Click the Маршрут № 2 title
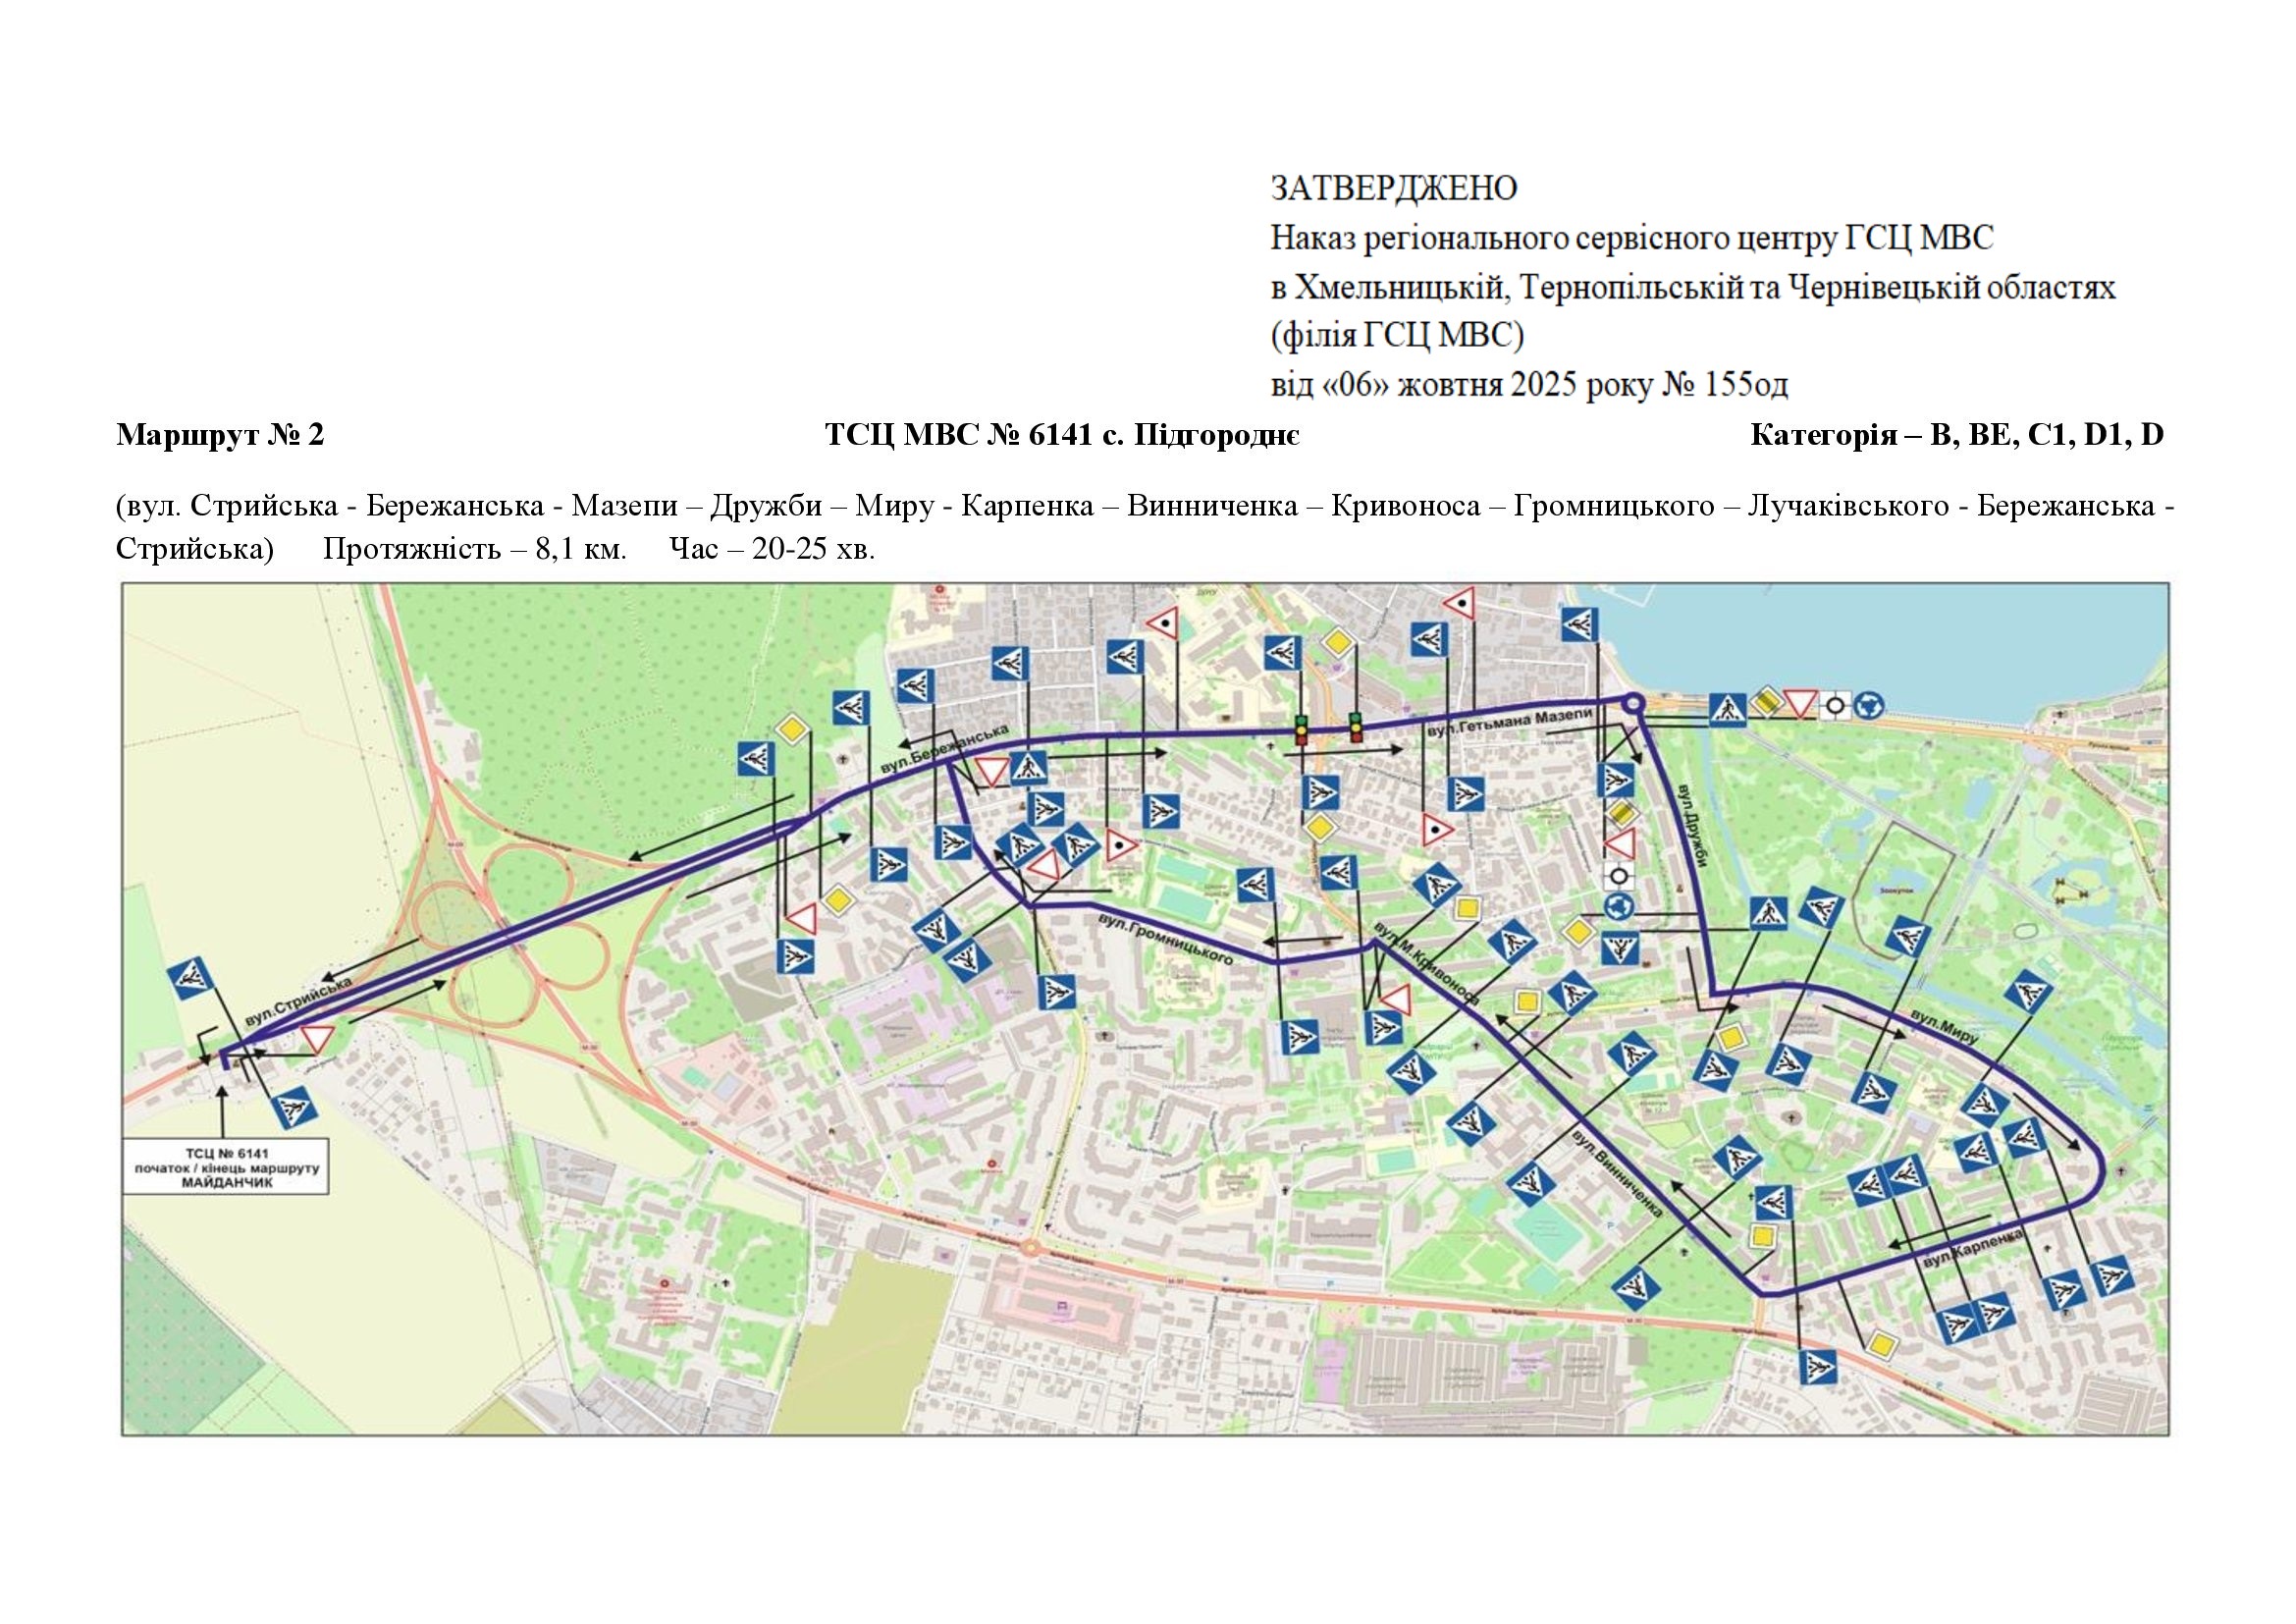Viewport: 2296px width, 1624px height. pyautogui.click(x=220, y=435)
